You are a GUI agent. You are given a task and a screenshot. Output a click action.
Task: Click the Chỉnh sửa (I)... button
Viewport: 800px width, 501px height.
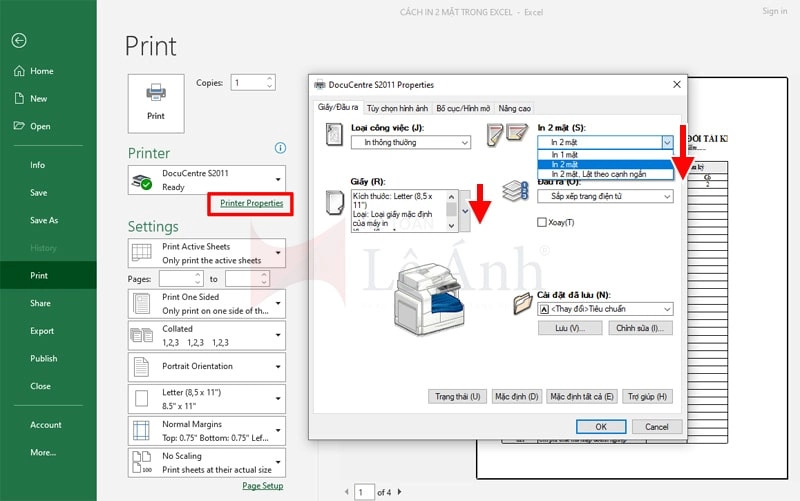[x=640, y=328]
